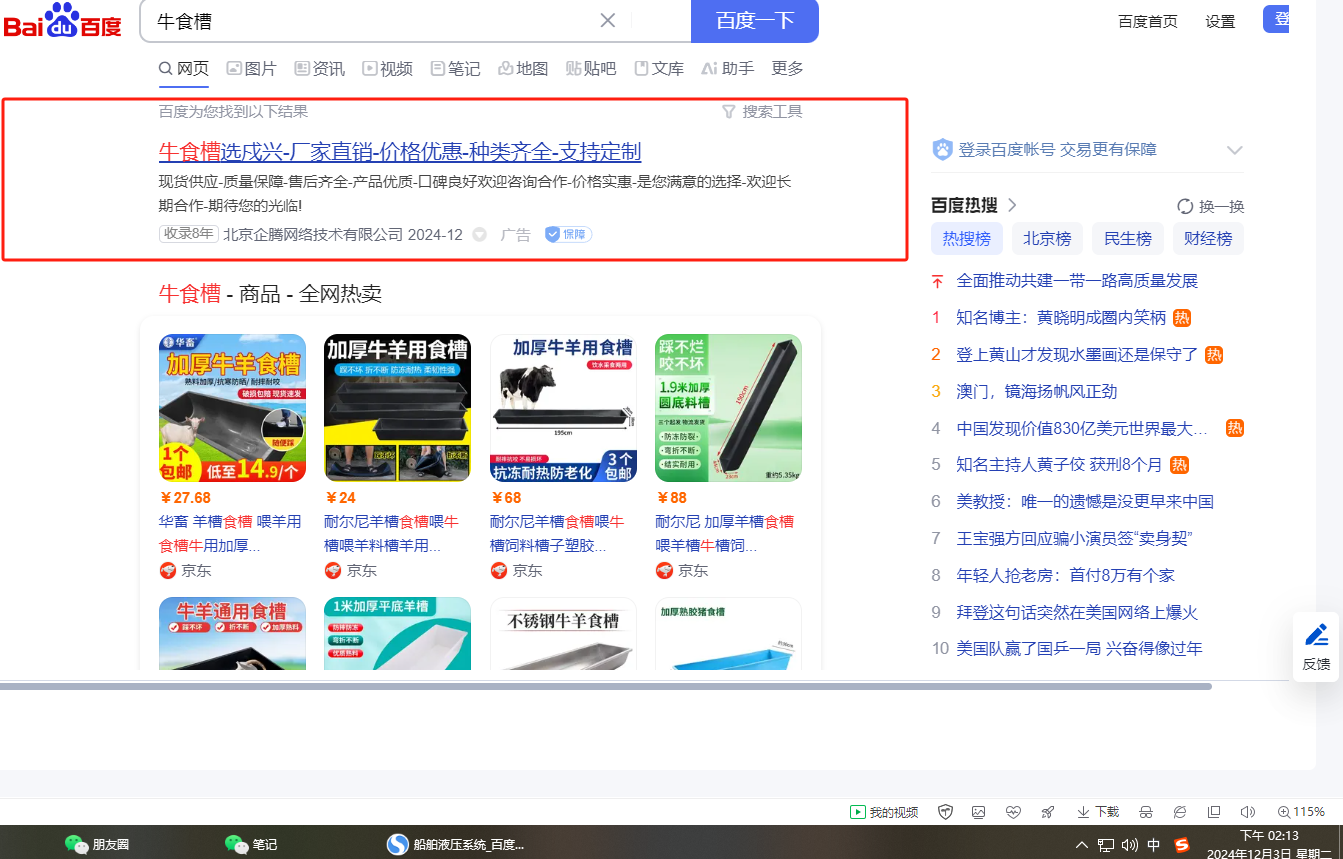The height and width of the screenshot is (859, 1343).
Task: Open hot search 知名博主：黄晓明成圈内笑柄
Action: [x=1061, y=318]
